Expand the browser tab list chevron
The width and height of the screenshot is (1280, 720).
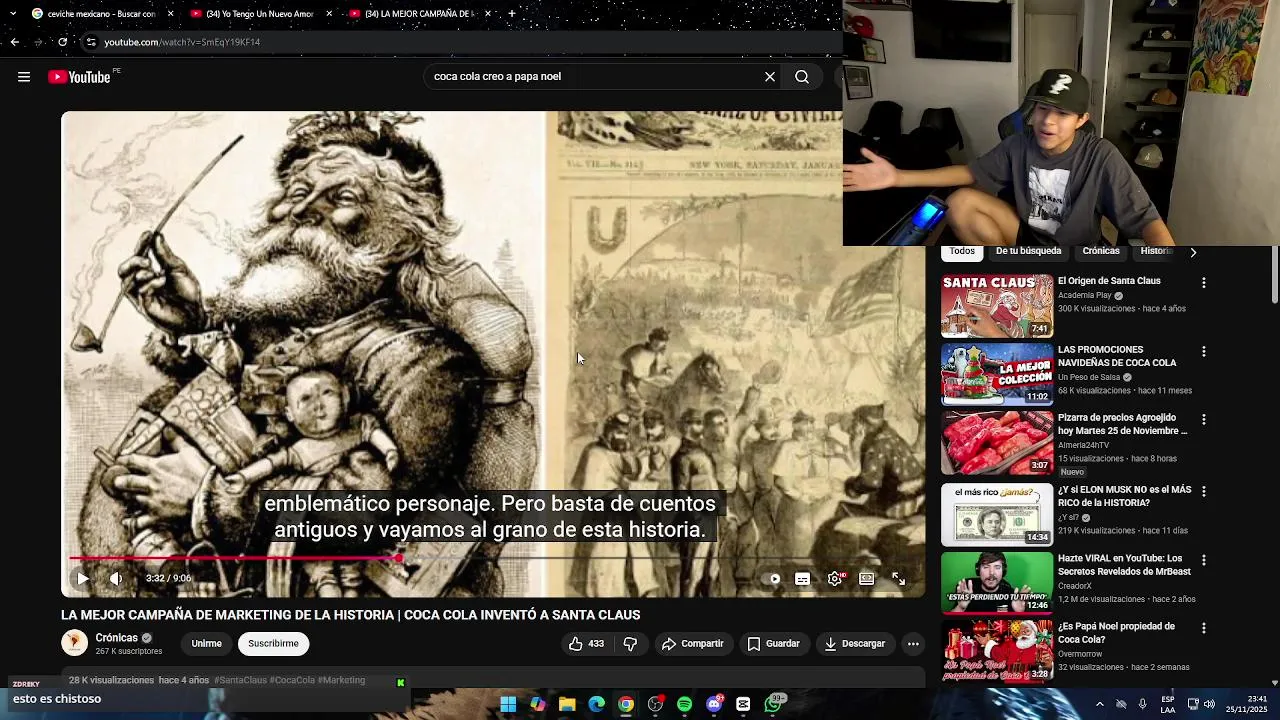(13, 14)
